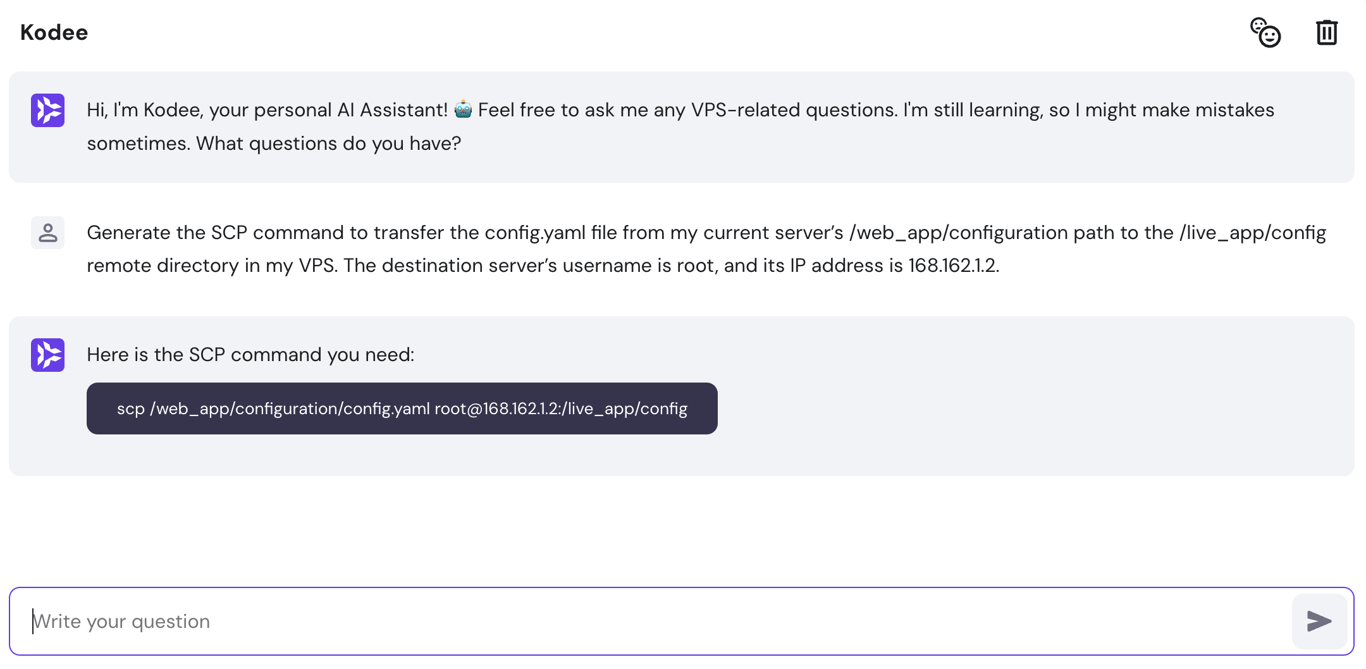Click the send button to submit
This screenshot has height=669, width=1366.
[x=1319, y=621]
